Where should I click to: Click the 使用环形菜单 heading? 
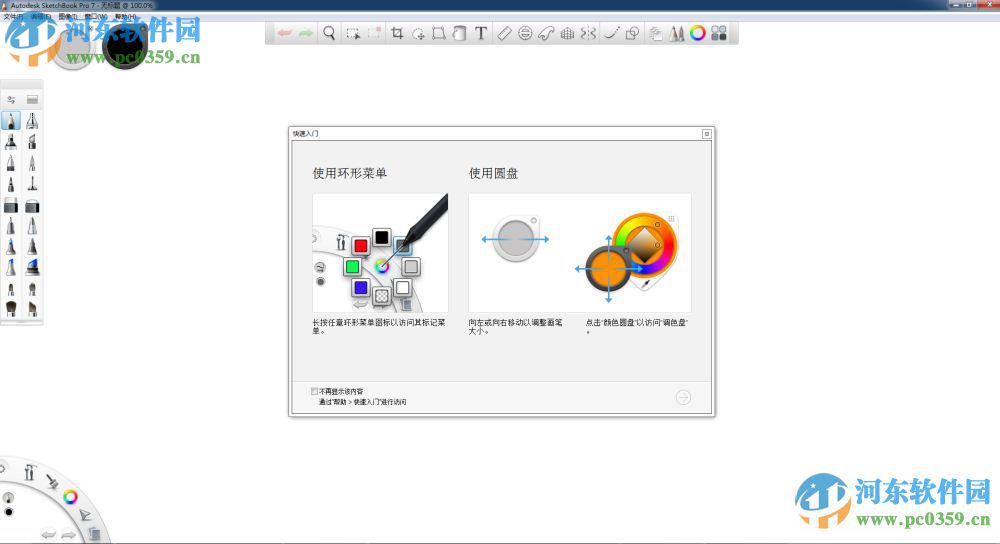pos(349,173)
